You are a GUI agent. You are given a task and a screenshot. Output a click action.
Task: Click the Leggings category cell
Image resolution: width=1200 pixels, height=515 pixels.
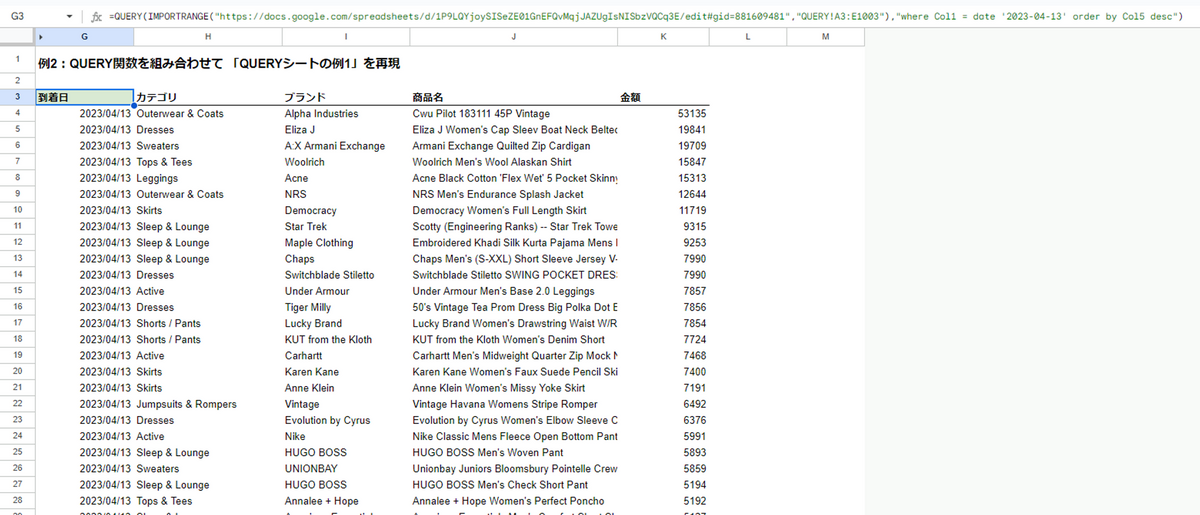pyautogui.click(x=207, y=178)
